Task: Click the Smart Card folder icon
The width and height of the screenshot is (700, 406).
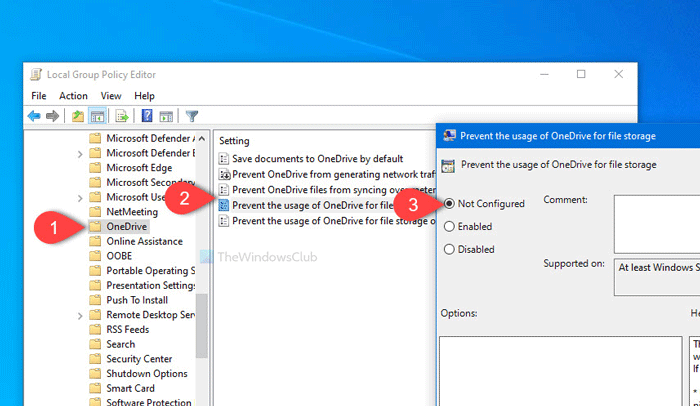Action: tap(95, 388)
